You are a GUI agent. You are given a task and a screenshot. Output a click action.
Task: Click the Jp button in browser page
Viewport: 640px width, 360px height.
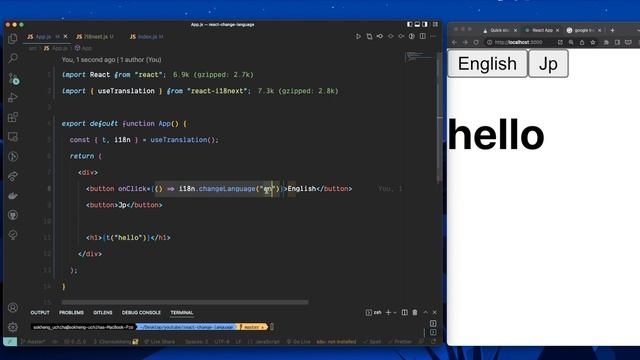point(548,64)
